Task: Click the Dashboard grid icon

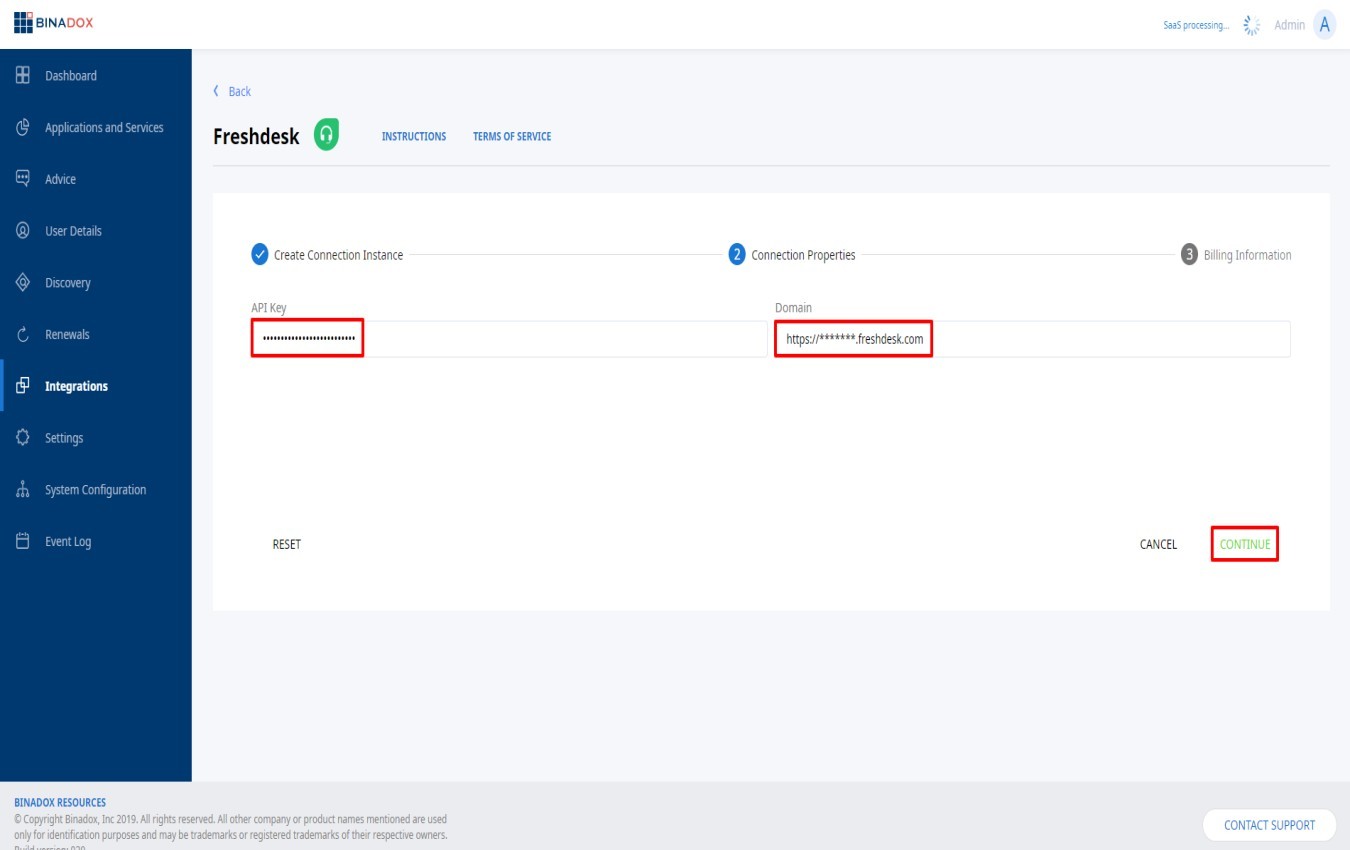Action: click(22, 76)
